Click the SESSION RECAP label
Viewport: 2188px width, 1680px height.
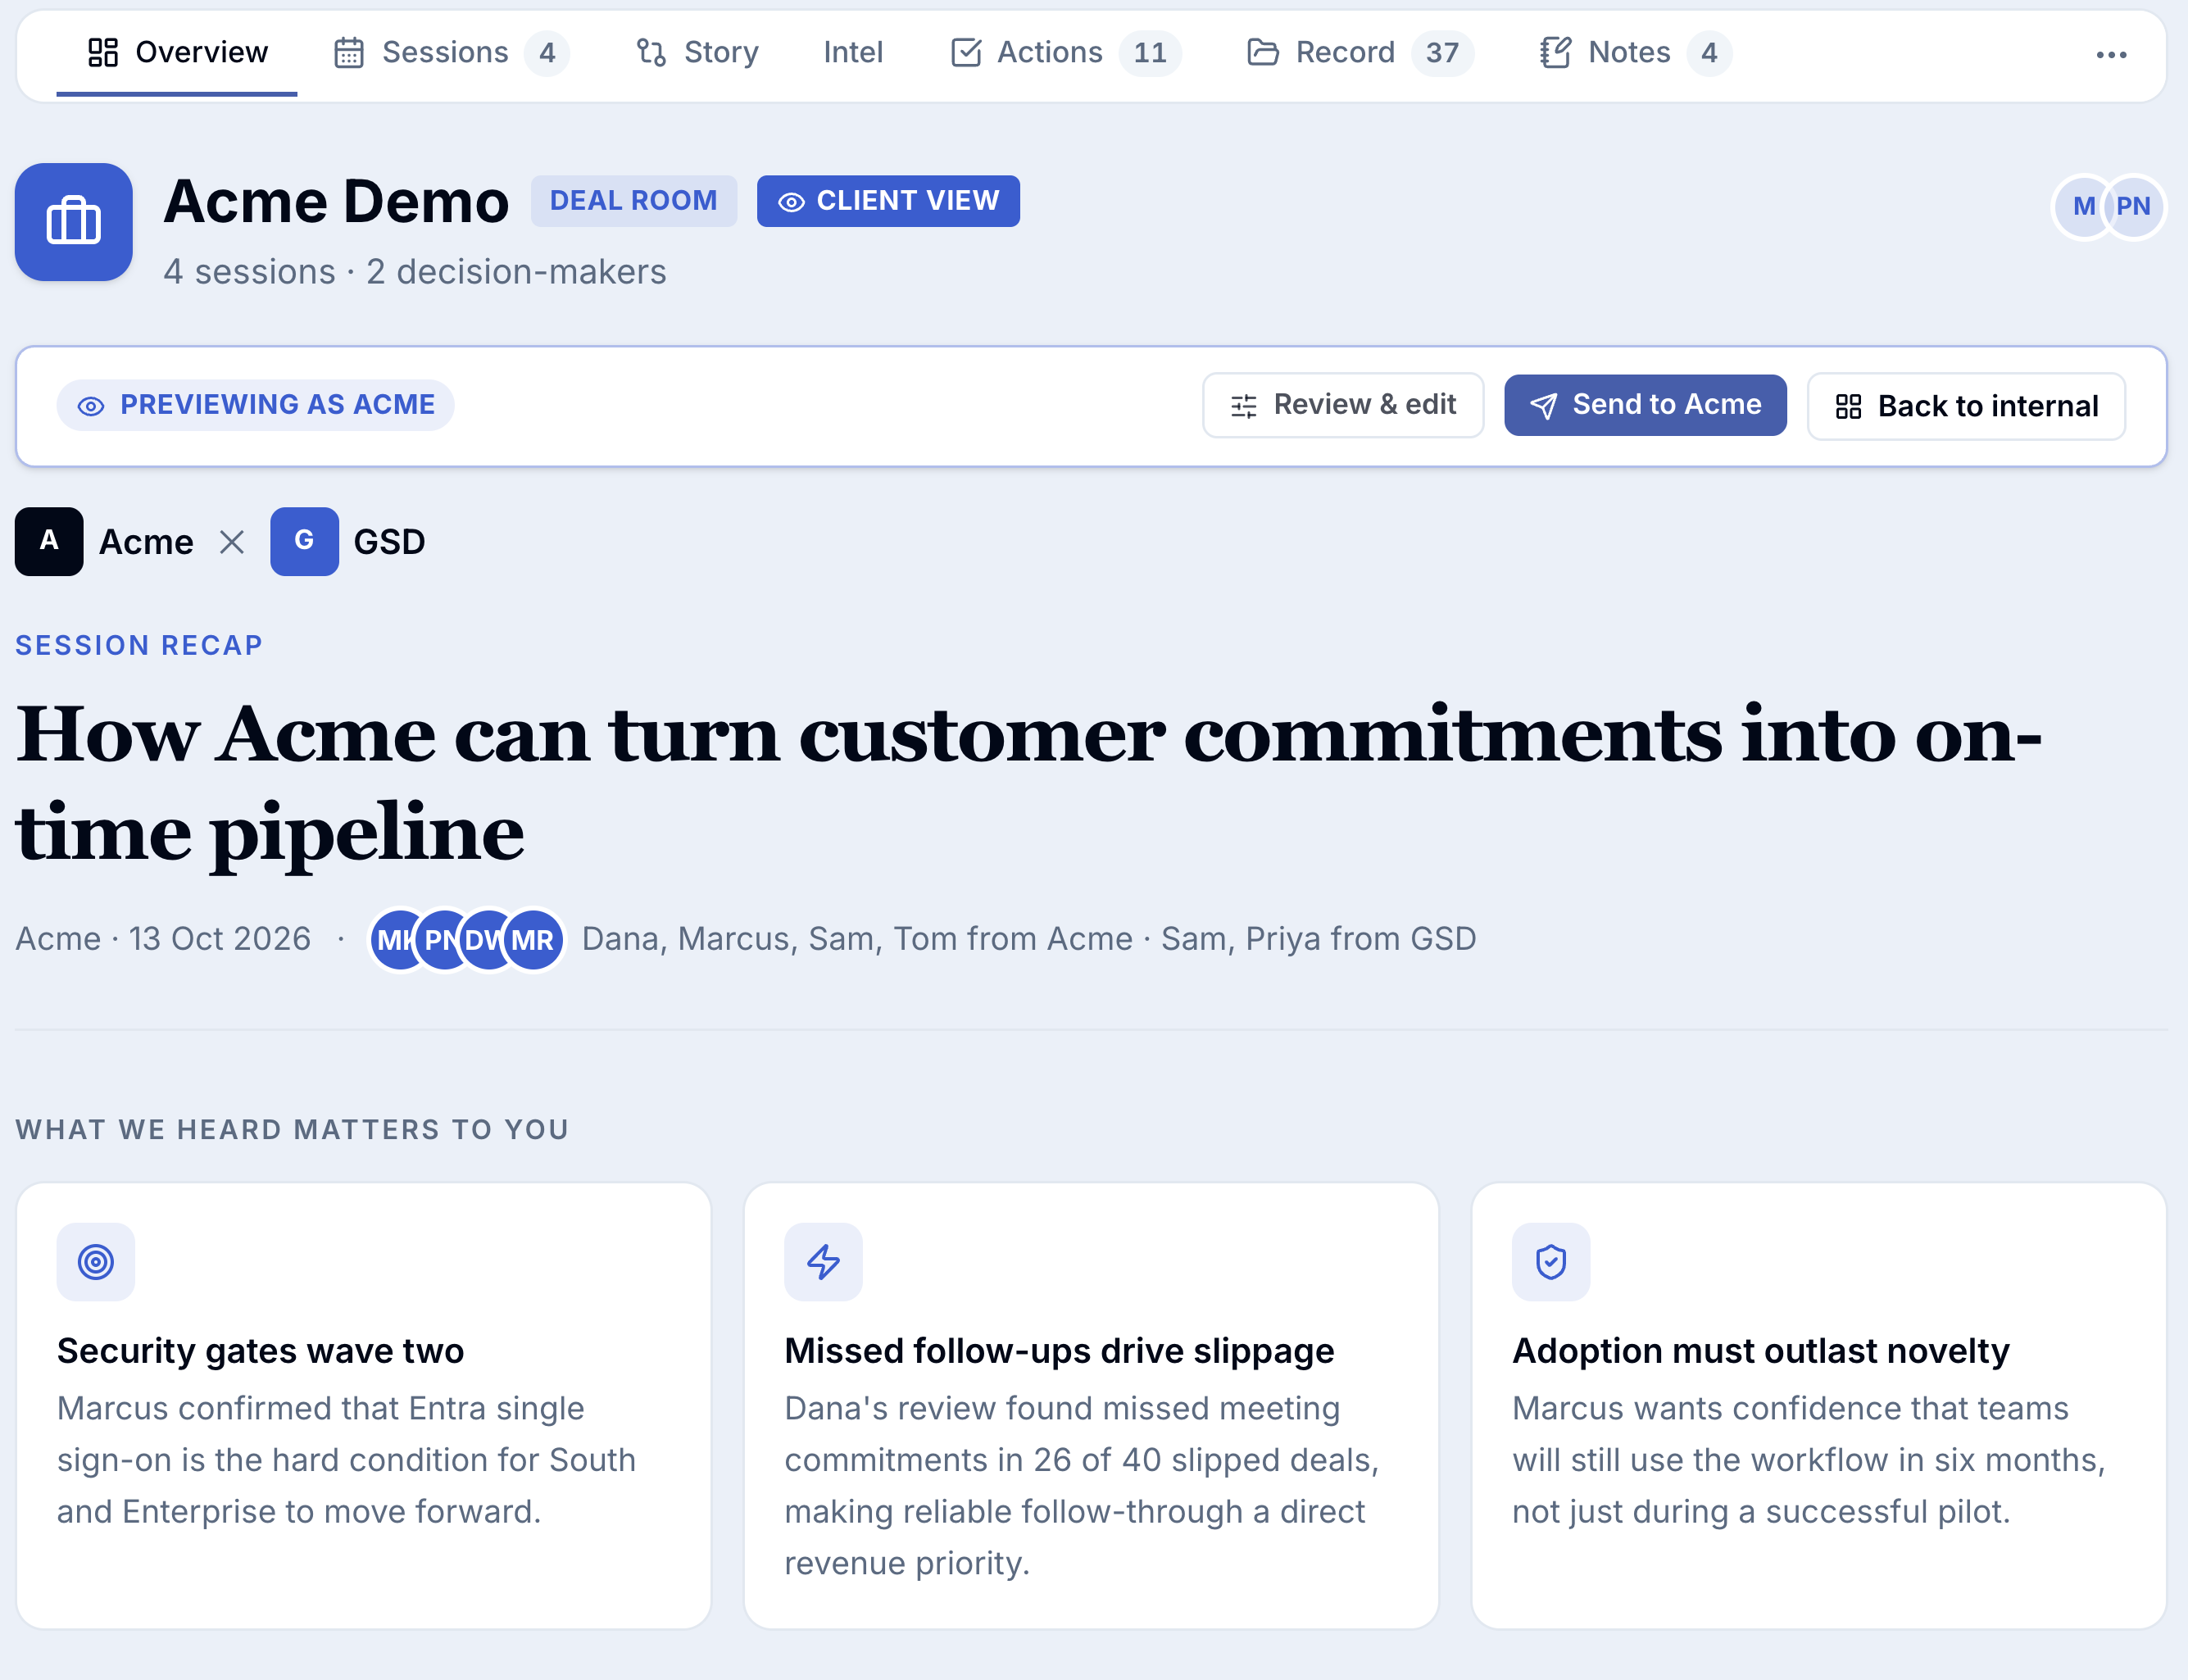click(x=139, y=645)
